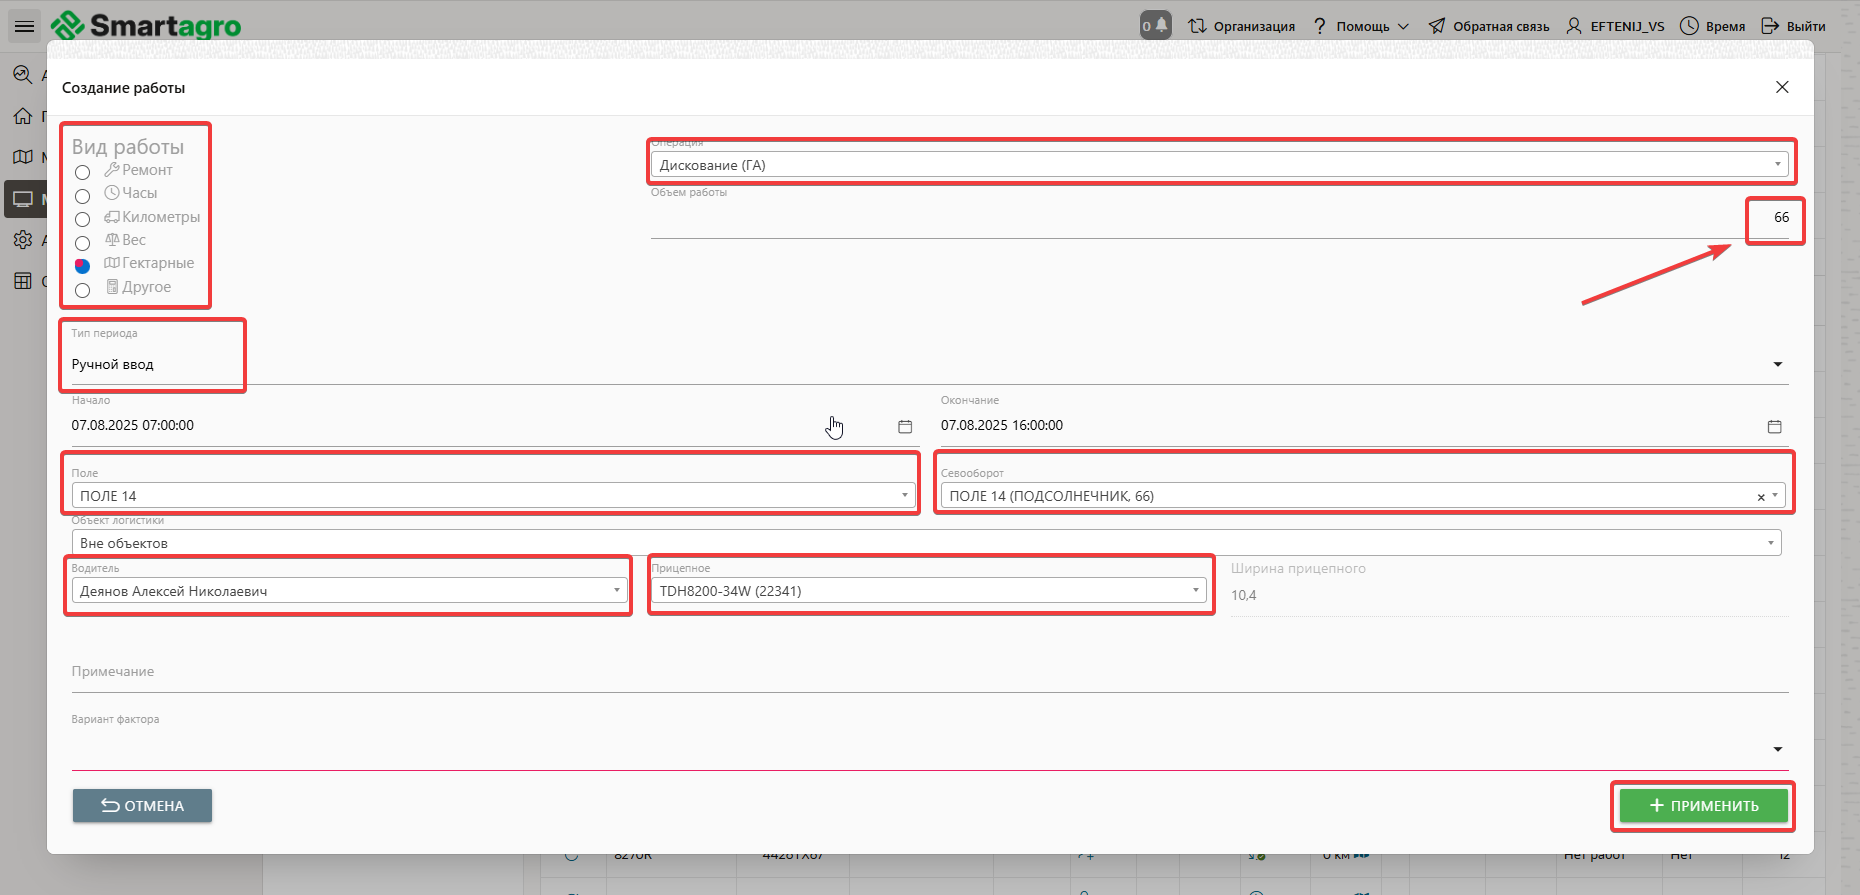Screen dimensions: 1860x895
Task: Clear the Севооборот selection with X
Action: tap(1761, 497)
